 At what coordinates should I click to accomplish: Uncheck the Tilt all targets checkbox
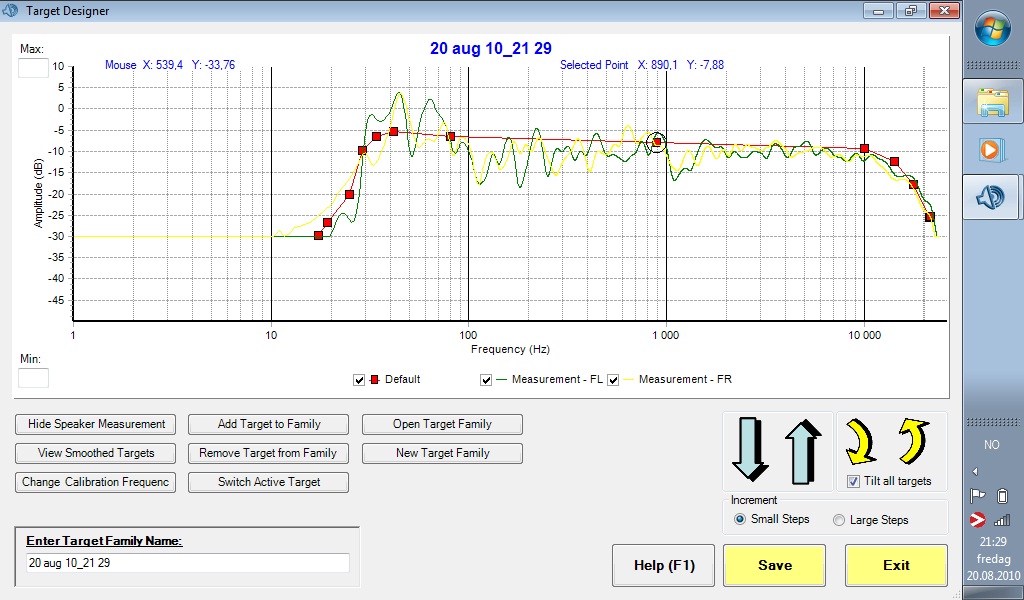[x=852, y=481]
